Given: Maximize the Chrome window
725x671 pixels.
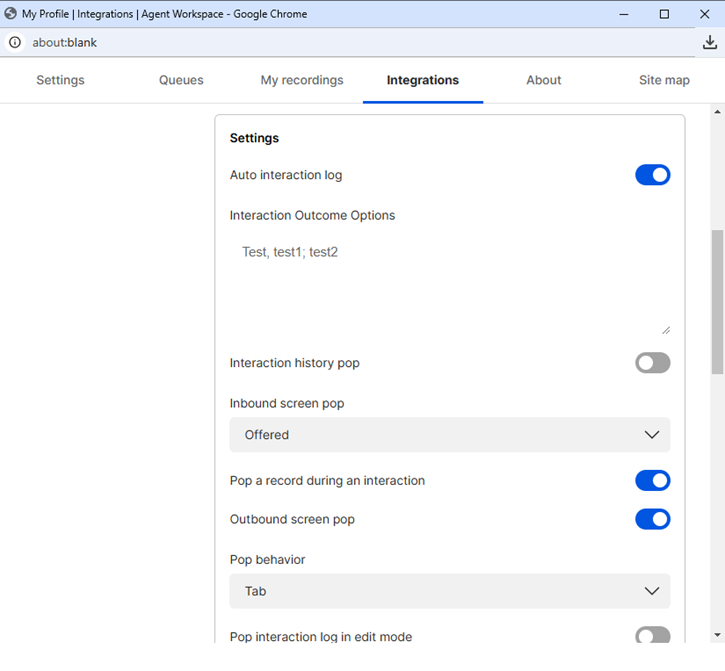Looking at the screenshot, I should pos(664,14).
